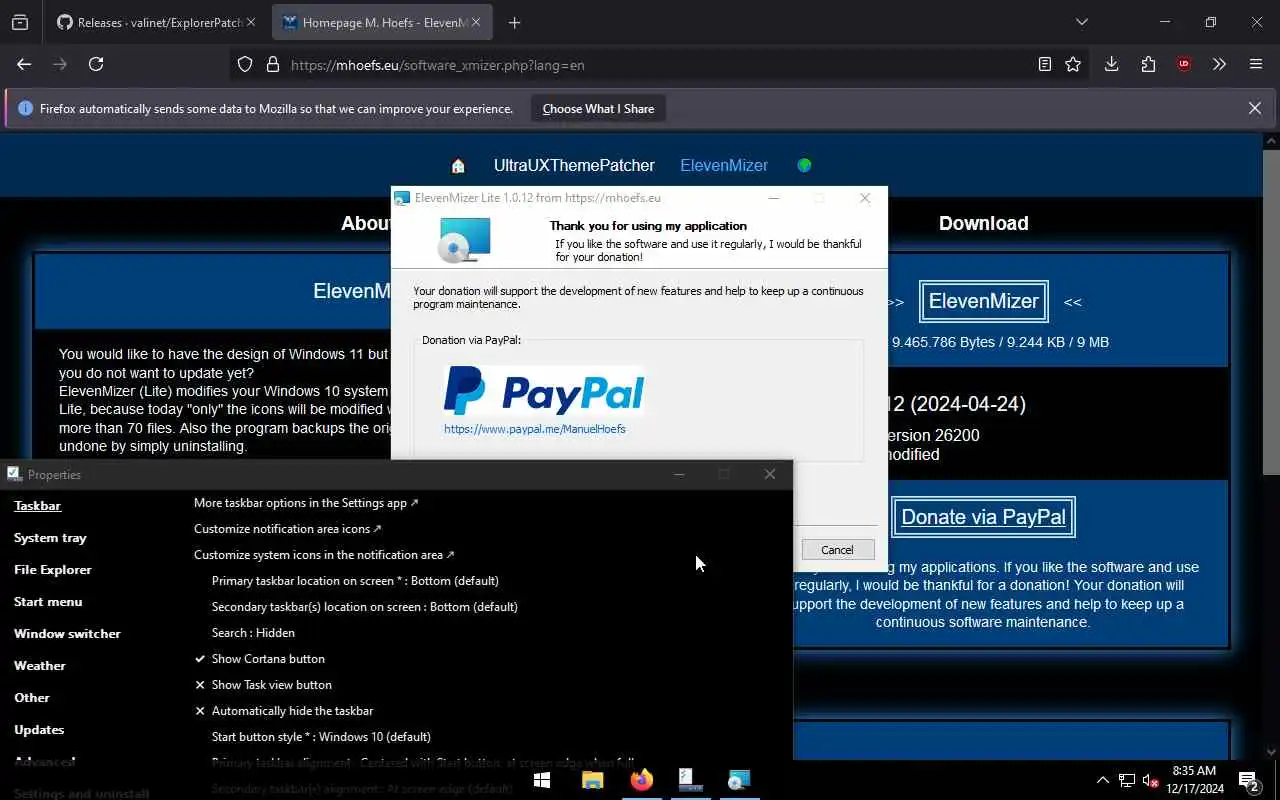
Task: Select File Explorer section in Properties
Action: tap(52, 570)
